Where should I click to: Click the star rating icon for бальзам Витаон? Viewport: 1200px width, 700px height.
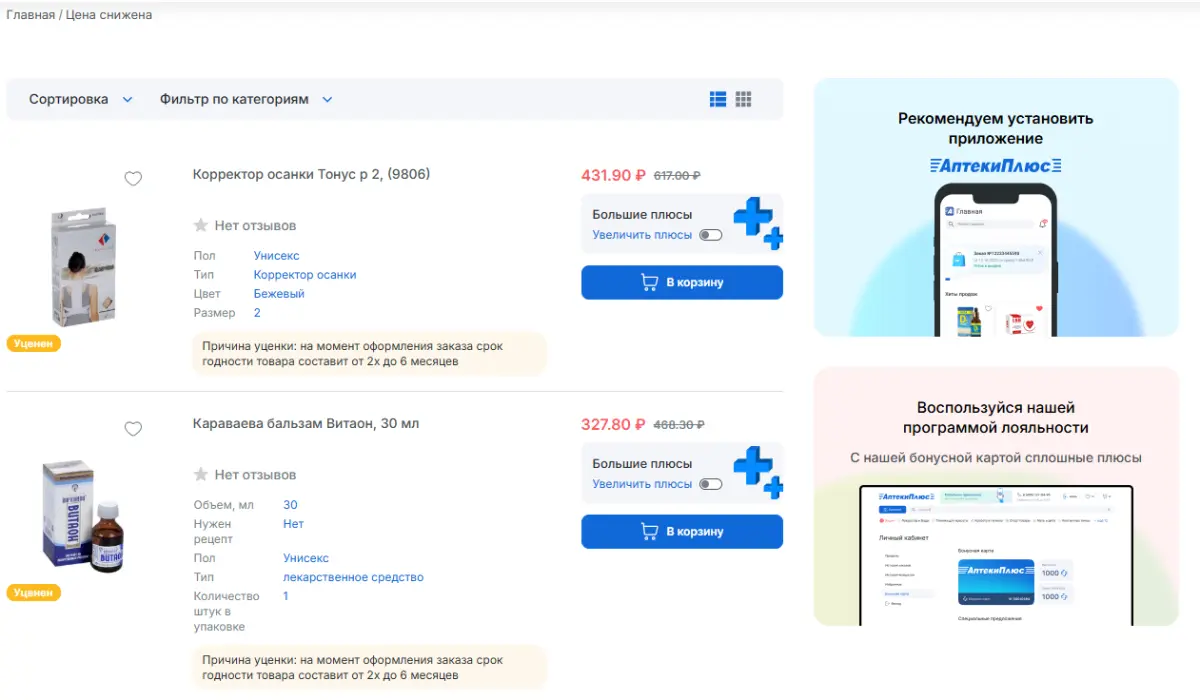click(201, 474)
